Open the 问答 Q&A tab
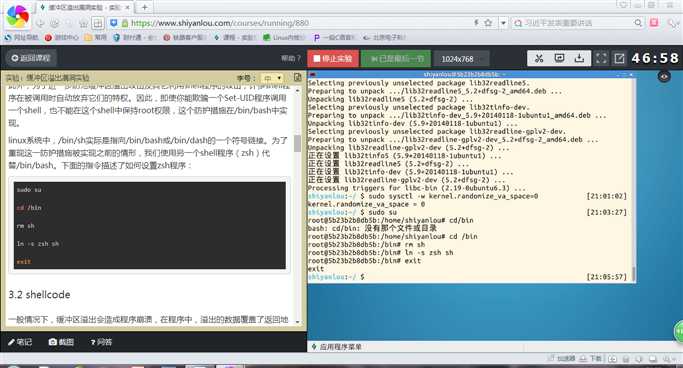This screenshot has width=683, height=368. pos(101,342)
